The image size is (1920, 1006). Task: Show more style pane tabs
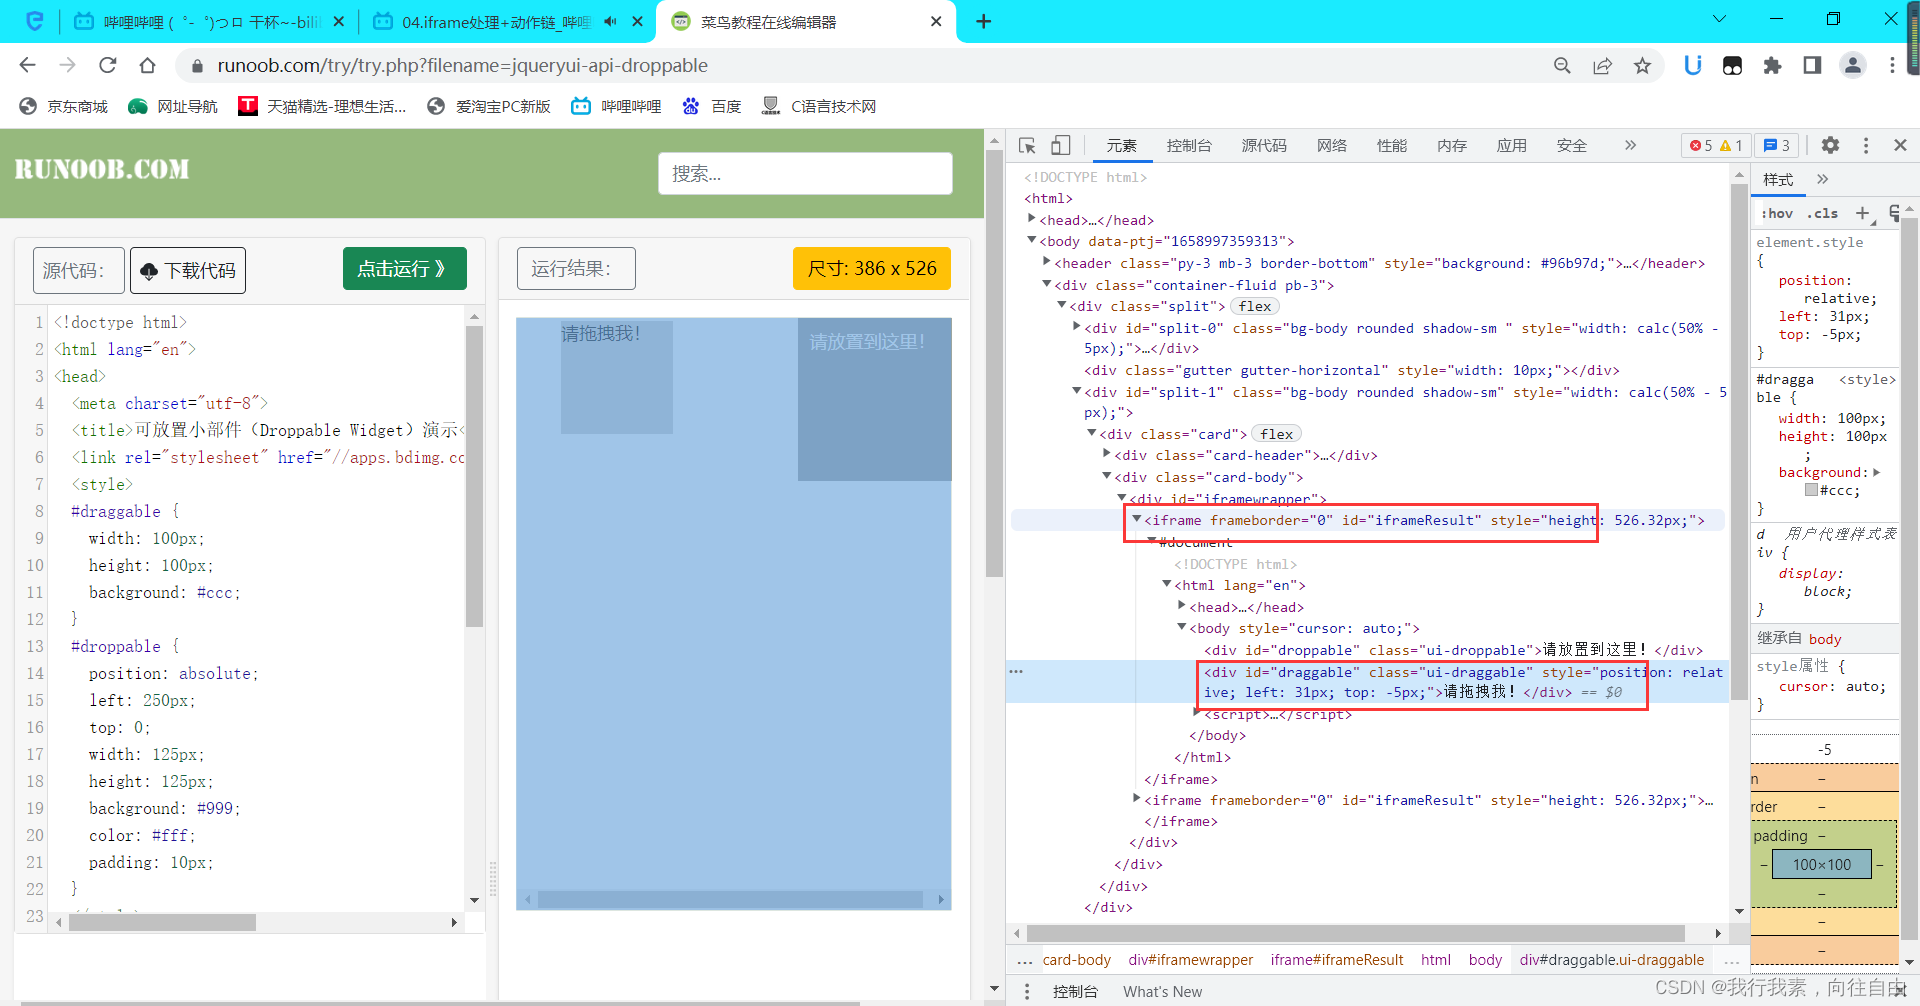coord(1822,179)
